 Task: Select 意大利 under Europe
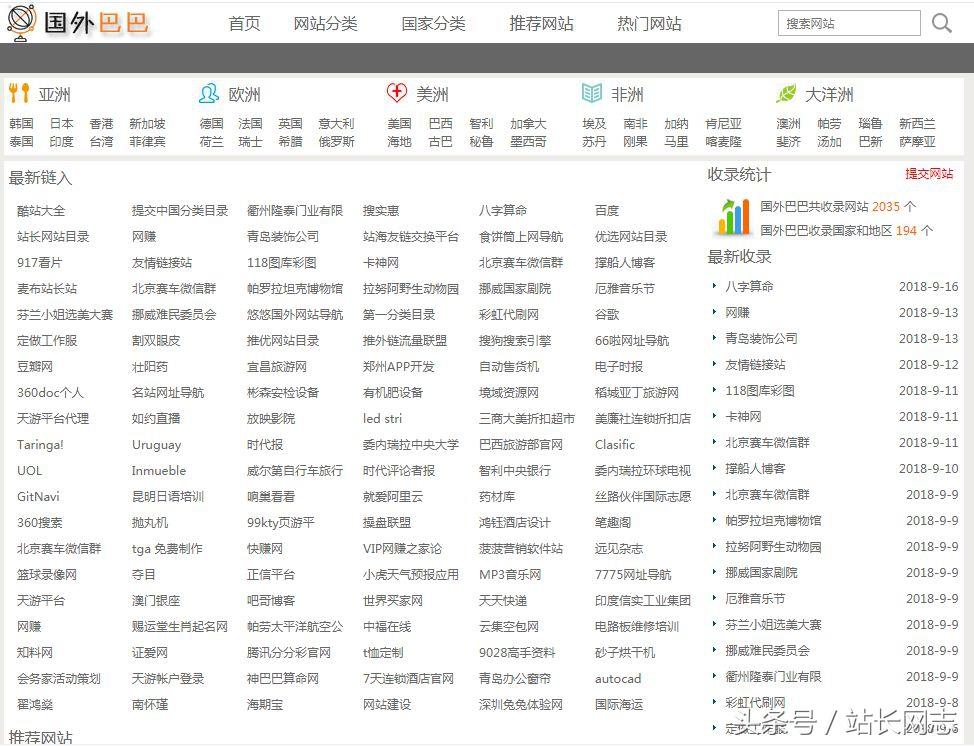(x=336, y=124)
